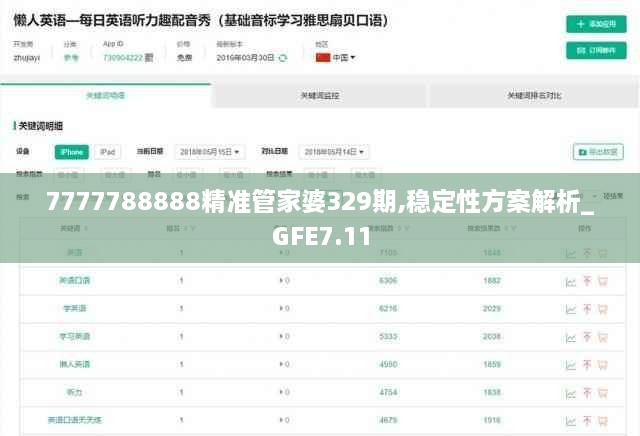The image size is (640, 436).
Task: Pin to top the 6216 row keyword
Action: [587, 309]
